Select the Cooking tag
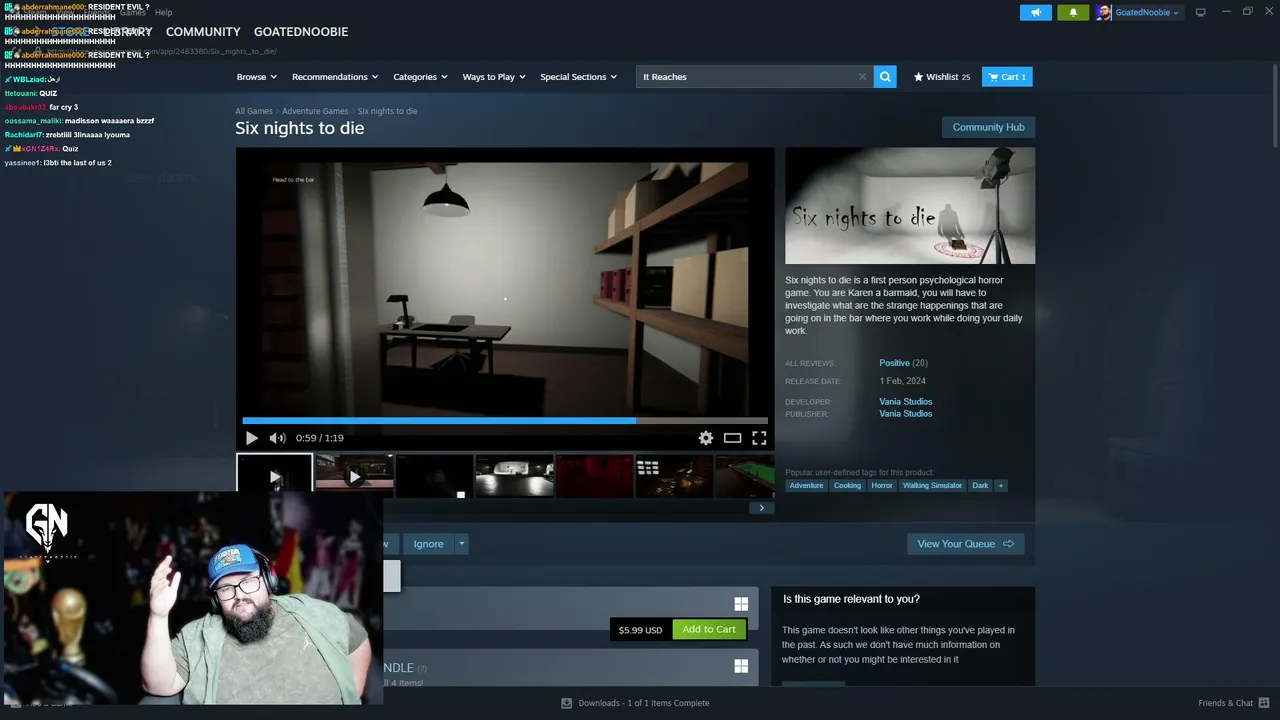The height and width of the screenshot is (720, 1280). click(x=847, y=486)
